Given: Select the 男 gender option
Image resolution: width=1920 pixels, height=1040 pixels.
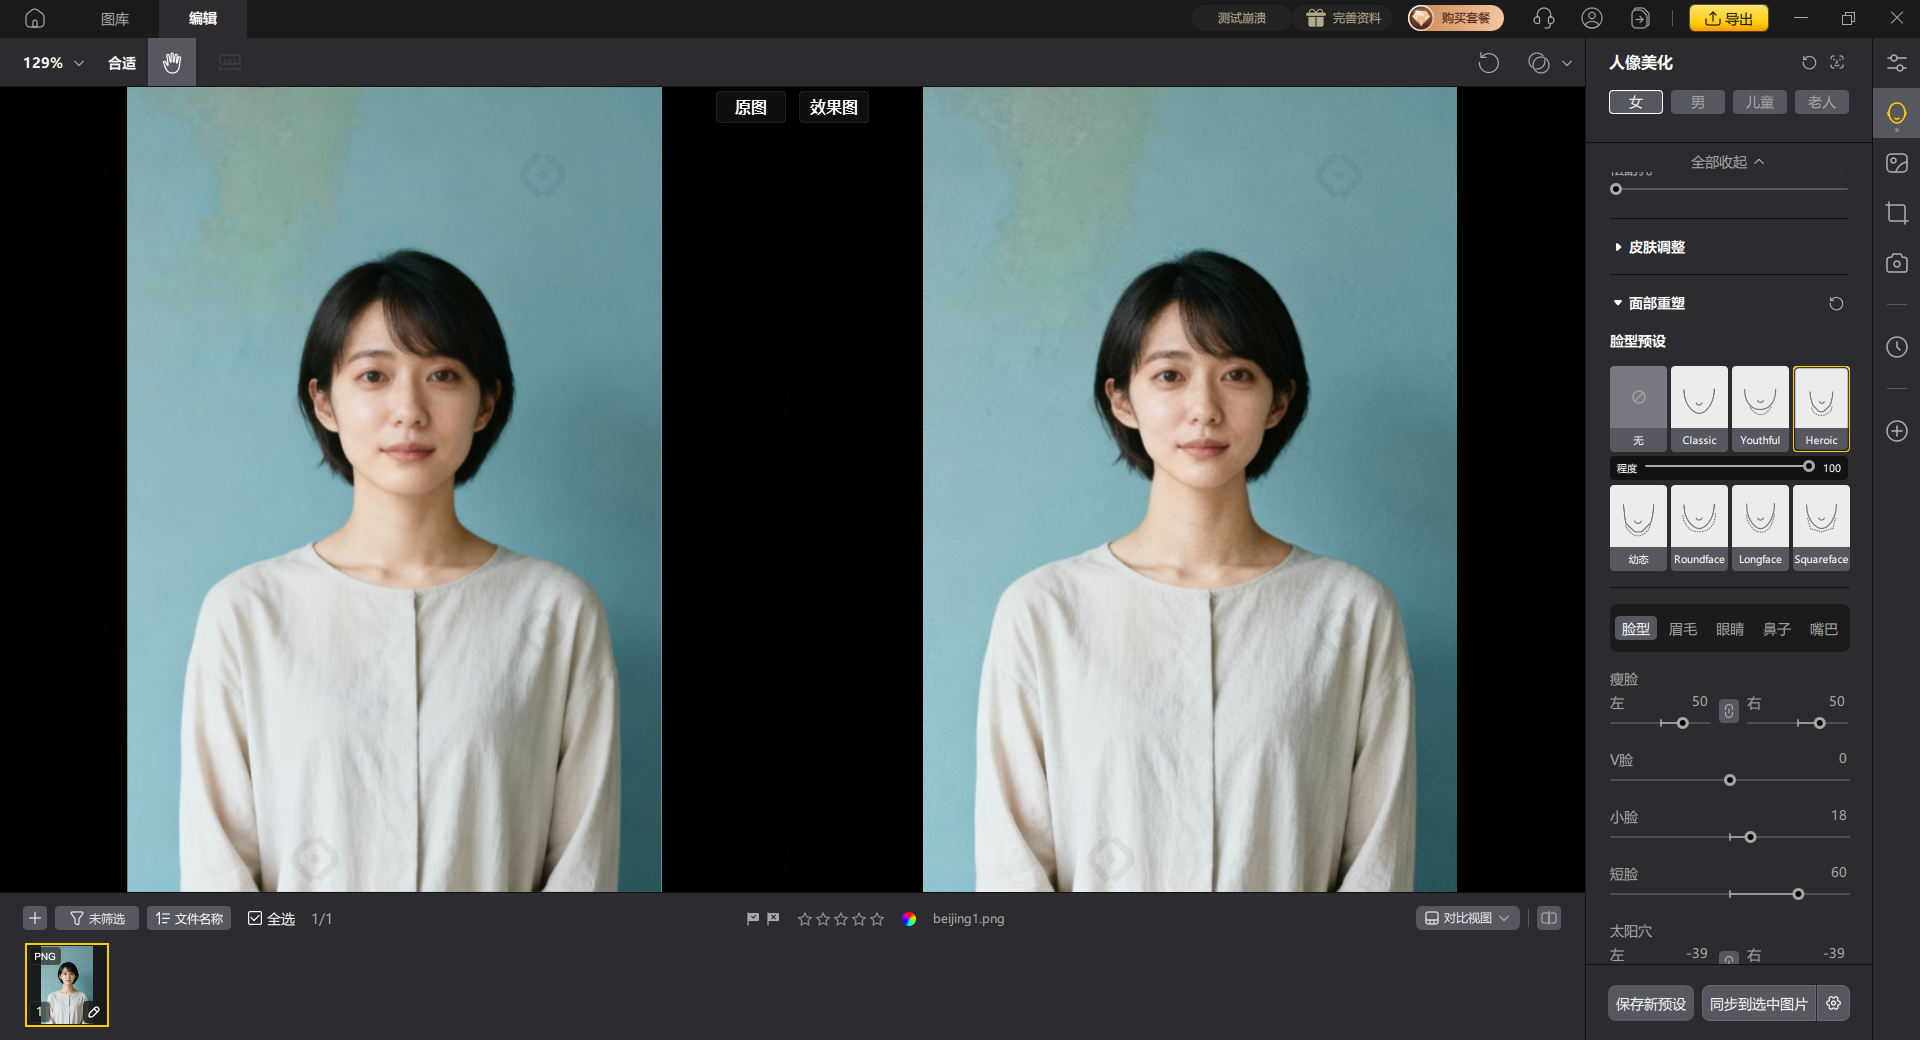Looking at the screenshot, I should (1697, 102).
